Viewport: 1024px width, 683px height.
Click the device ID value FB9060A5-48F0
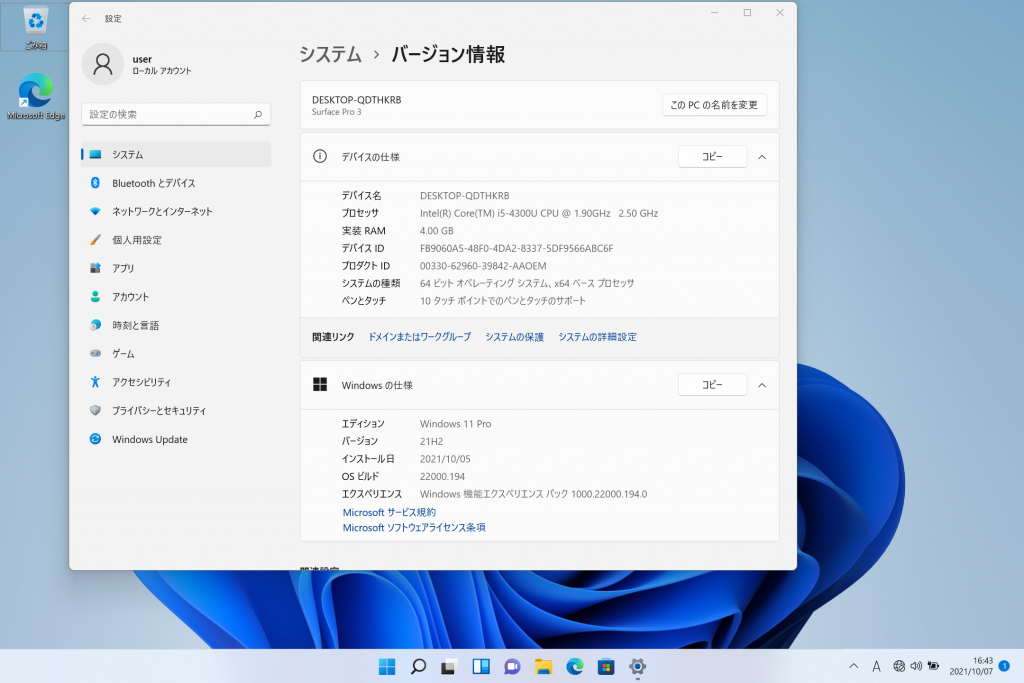(x=517, y=248)
